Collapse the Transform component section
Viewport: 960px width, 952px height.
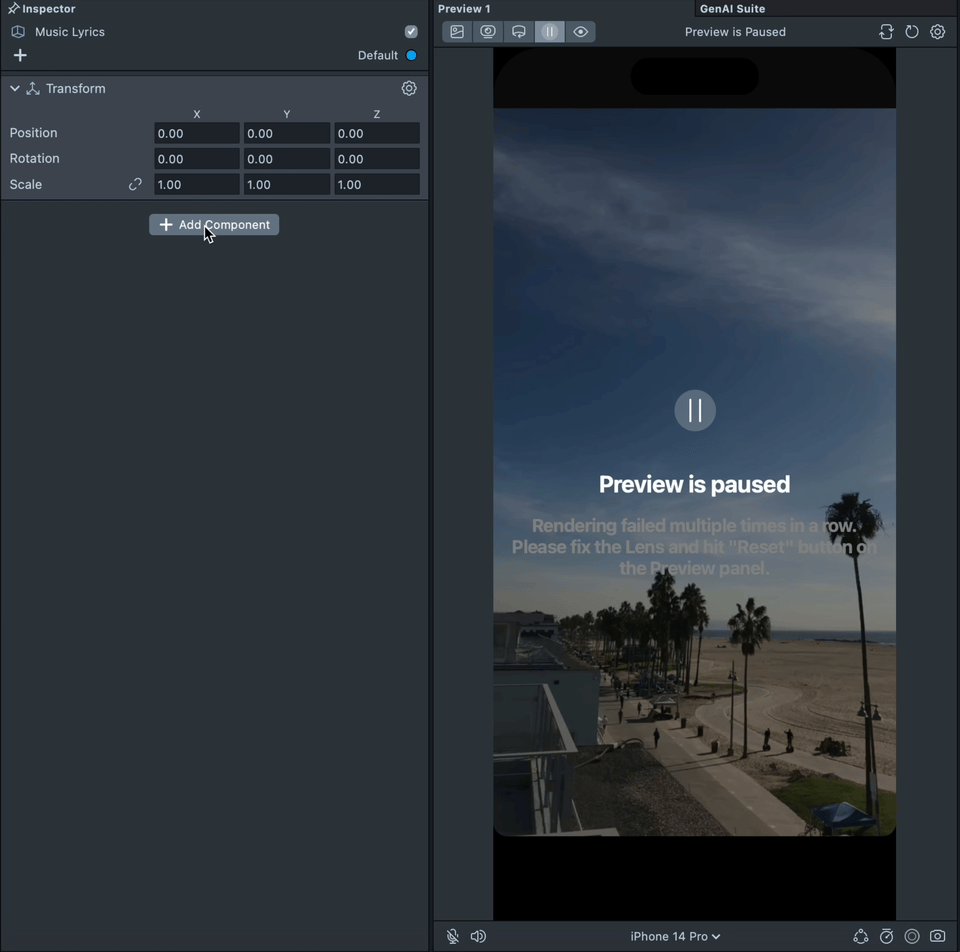tap(15, 89)
